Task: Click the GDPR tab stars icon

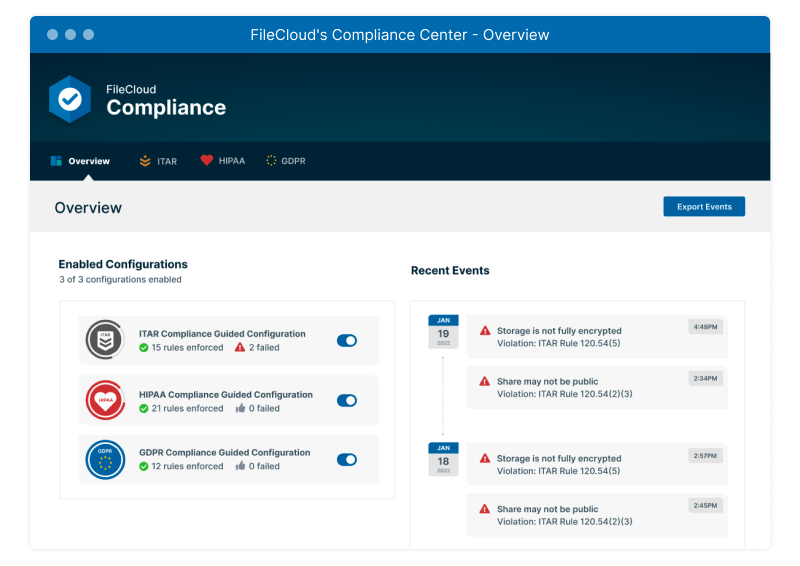Action: click(271, 161)
